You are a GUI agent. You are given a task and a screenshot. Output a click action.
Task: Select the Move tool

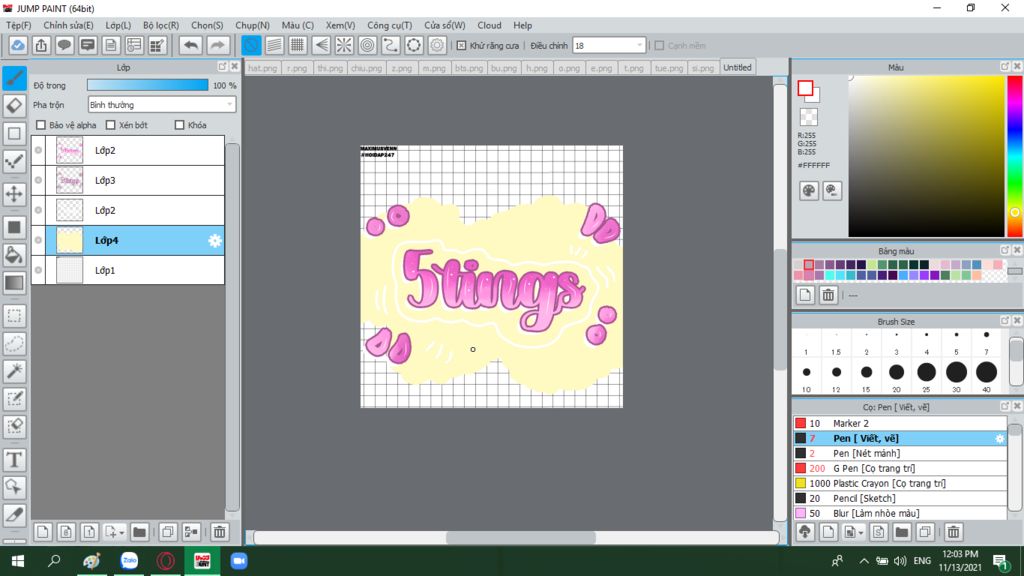click(x=14, y=194)
